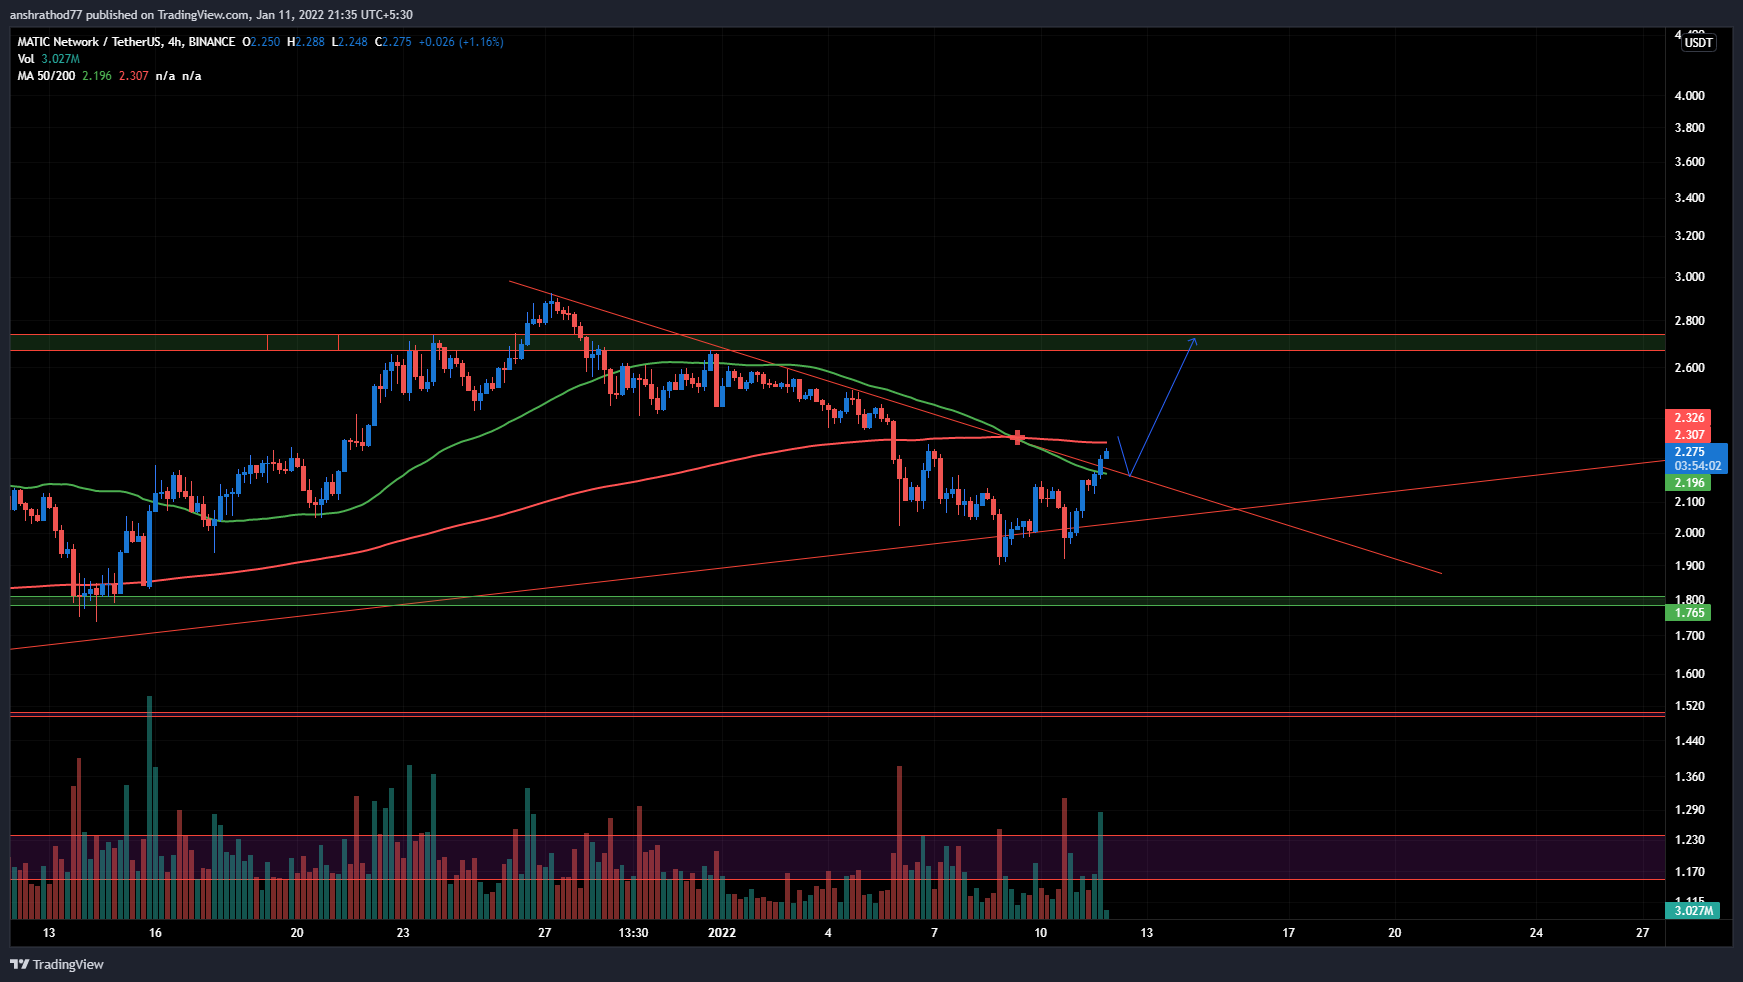This screenshot has height=982, width=1743.
Task: Click the 16 date label on time axis
Action: [x=155, y=933]
